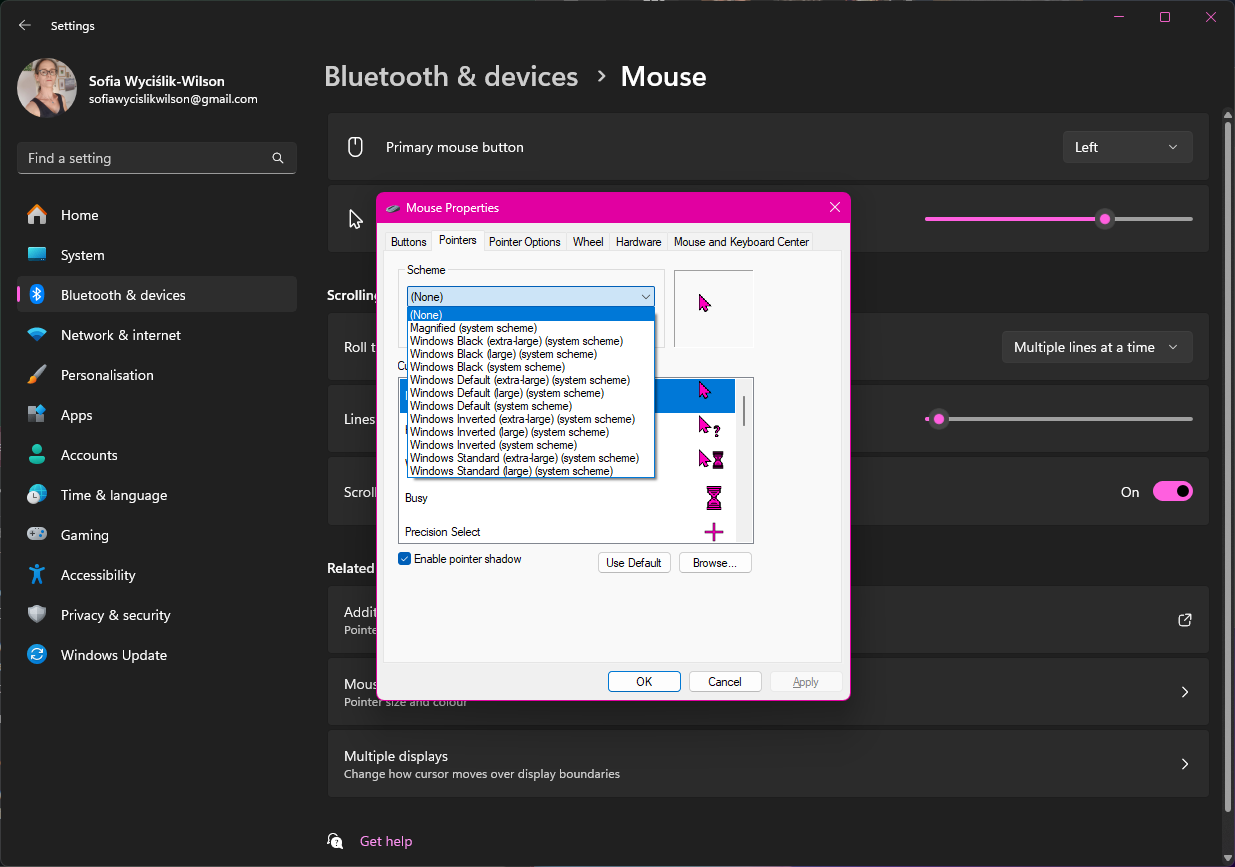Image resolution: width=1235 pixels, height=867 pixels.
Task: Switch to the Hardware tab
Action: [x=638, y=242]
